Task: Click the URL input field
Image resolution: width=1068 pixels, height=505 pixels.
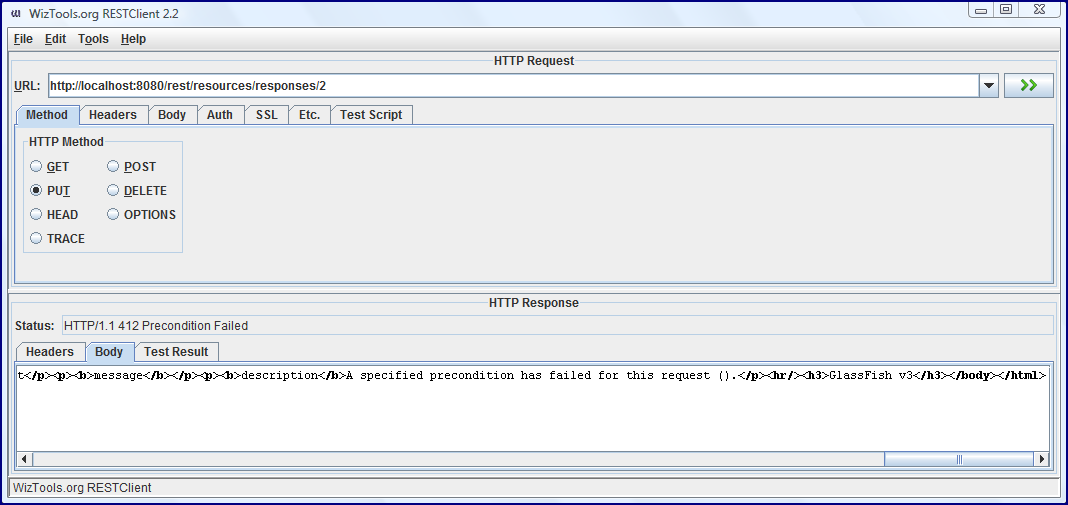Action: pos(514,87)
